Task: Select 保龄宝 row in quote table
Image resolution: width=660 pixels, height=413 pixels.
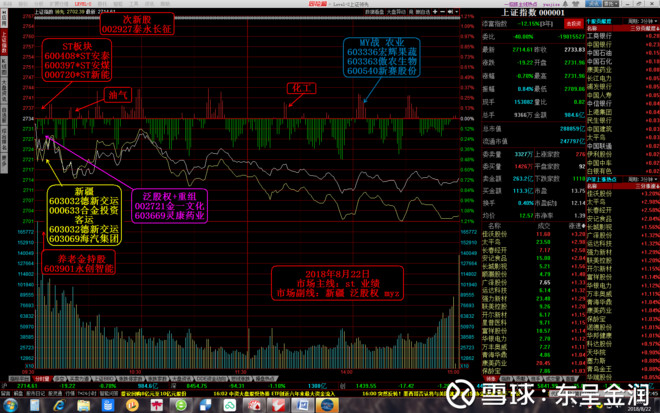Action: tap(534, 371)
